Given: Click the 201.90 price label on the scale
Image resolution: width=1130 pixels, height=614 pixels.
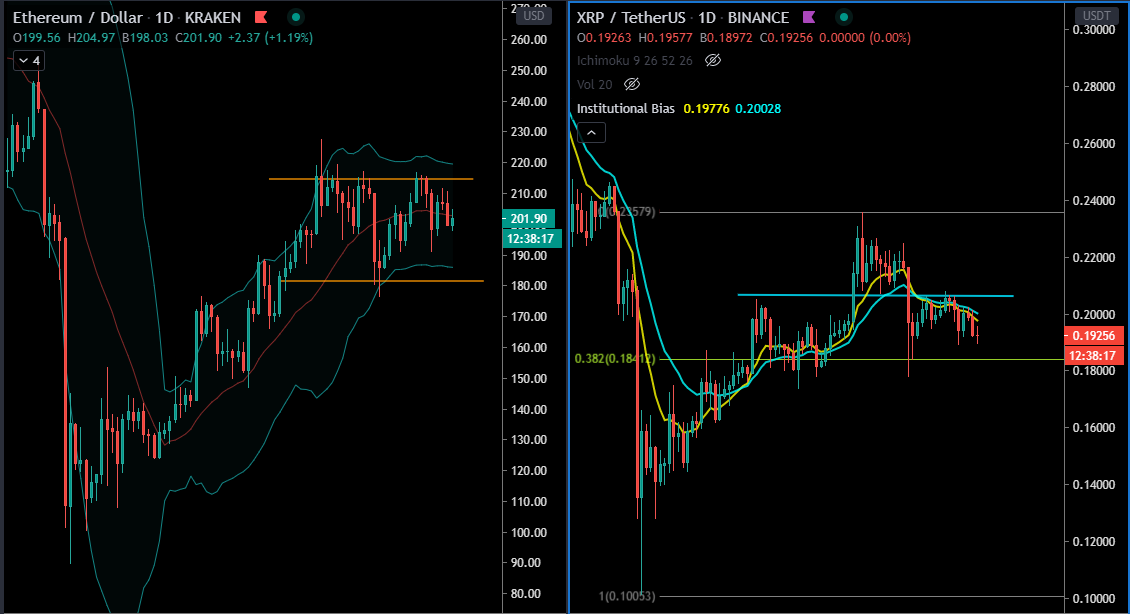Looking at the screenshot, I should [x=527, y=218].
